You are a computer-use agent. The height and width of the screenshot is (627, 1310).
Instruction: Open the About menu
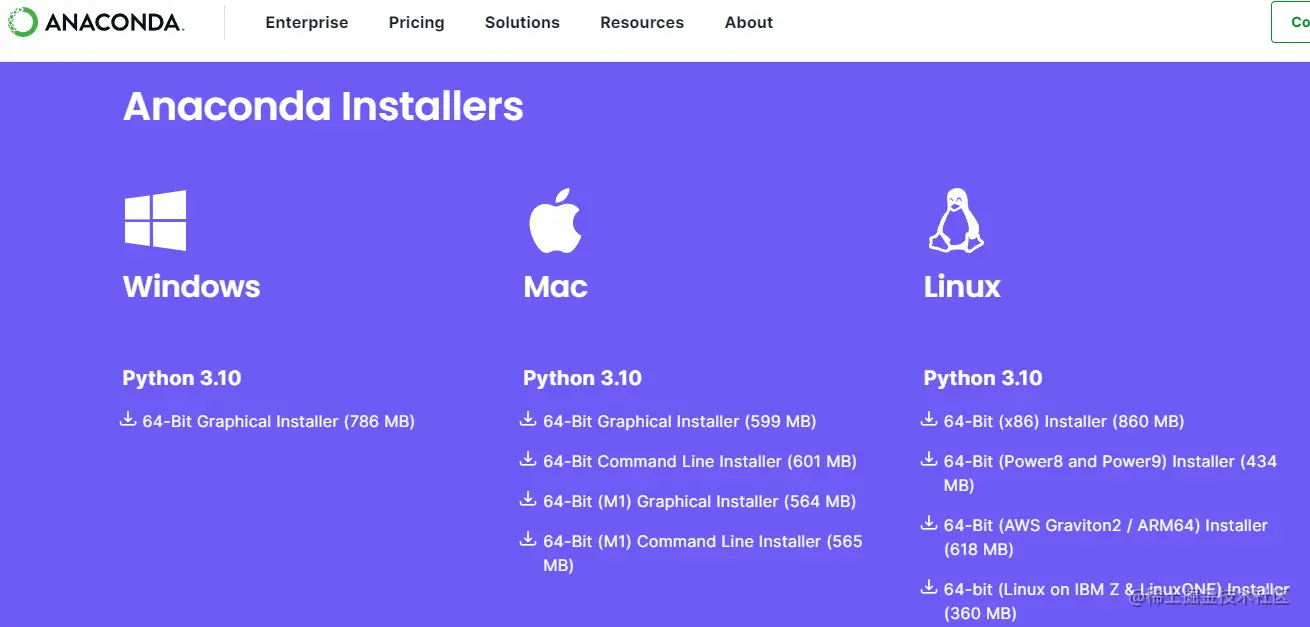coord(749,22)
